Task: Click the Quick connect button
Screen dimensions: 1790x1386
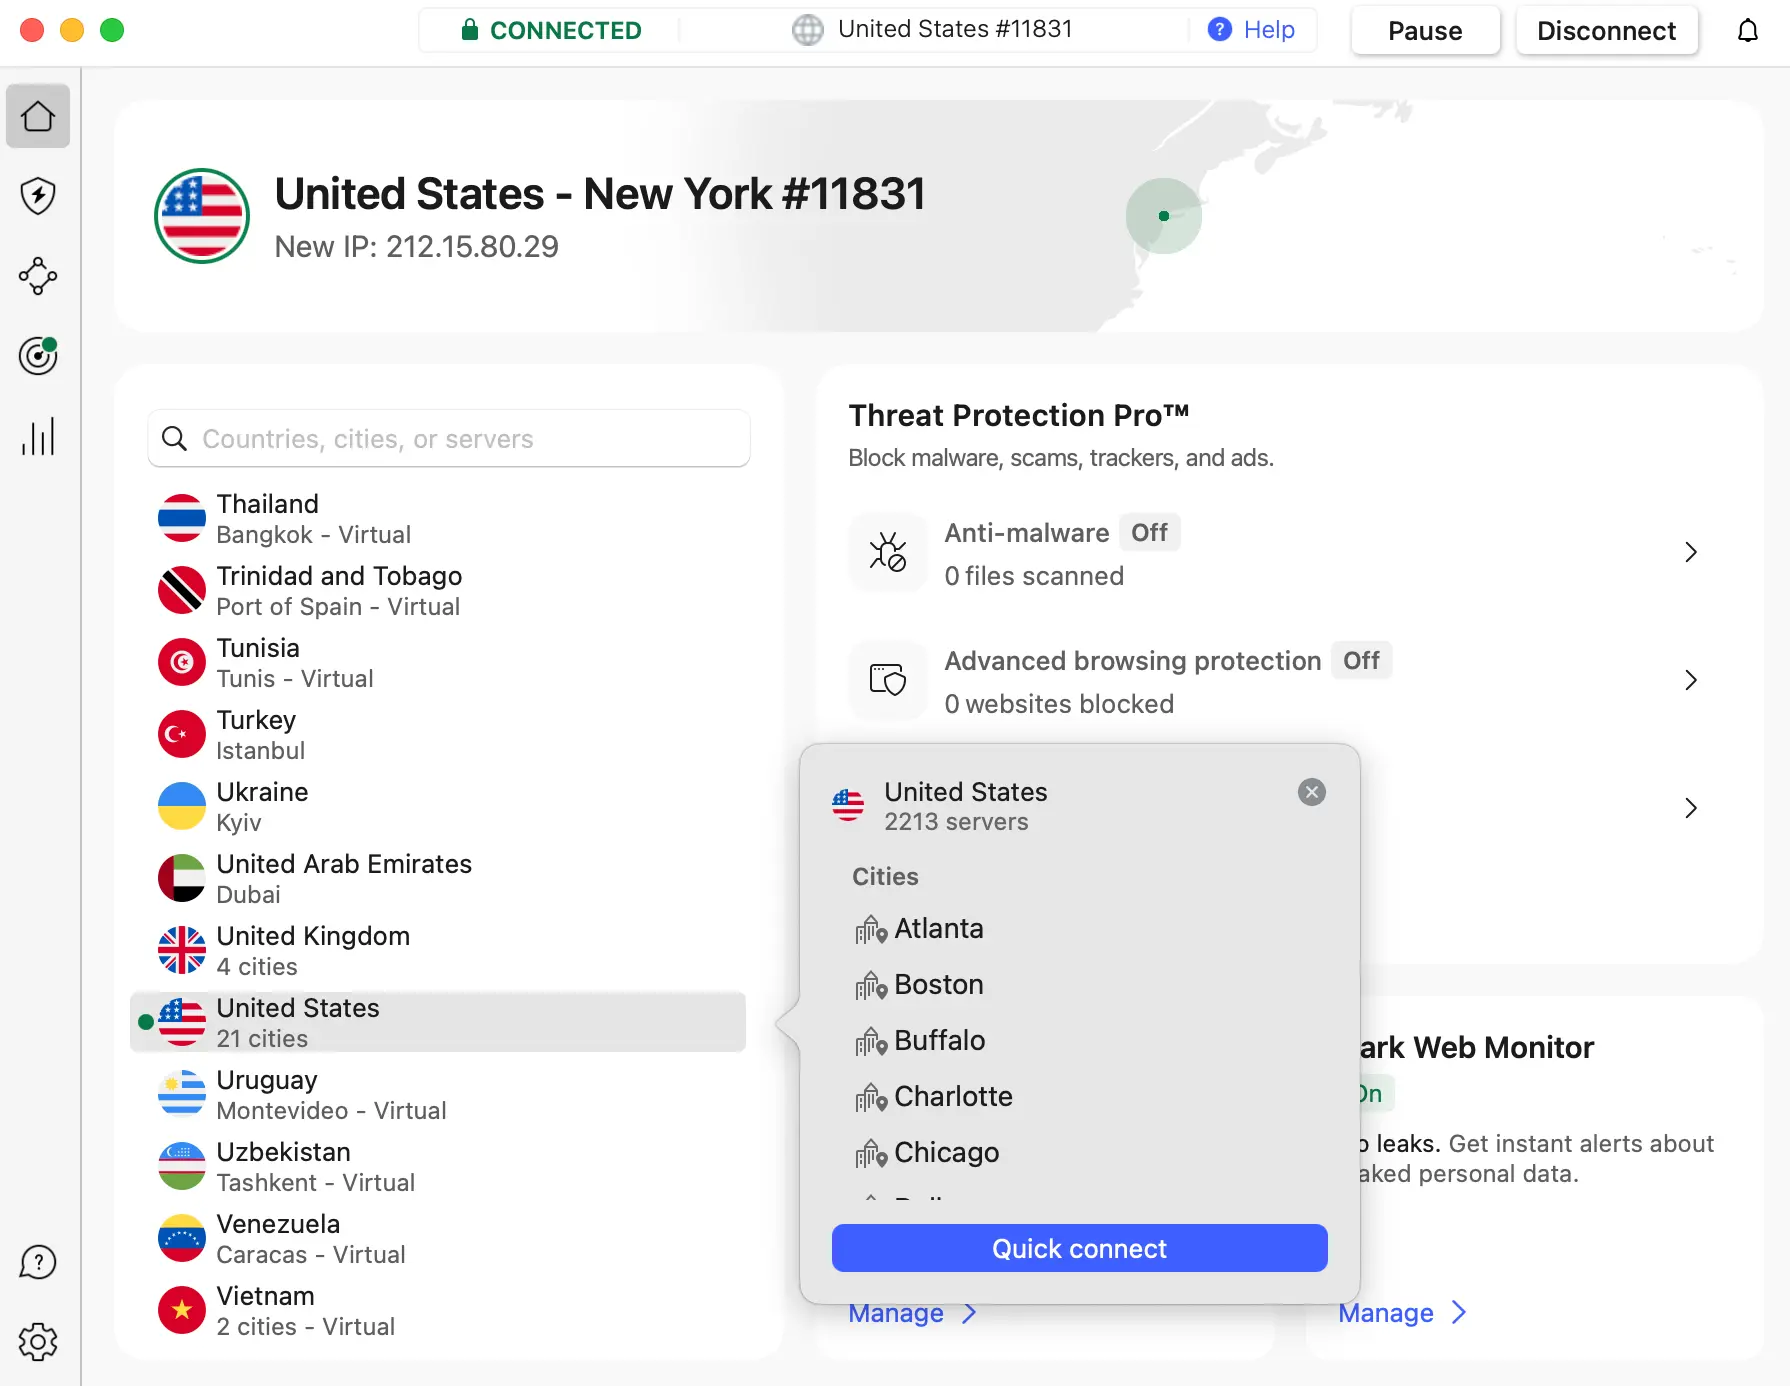Action: pos(1080,1248)
